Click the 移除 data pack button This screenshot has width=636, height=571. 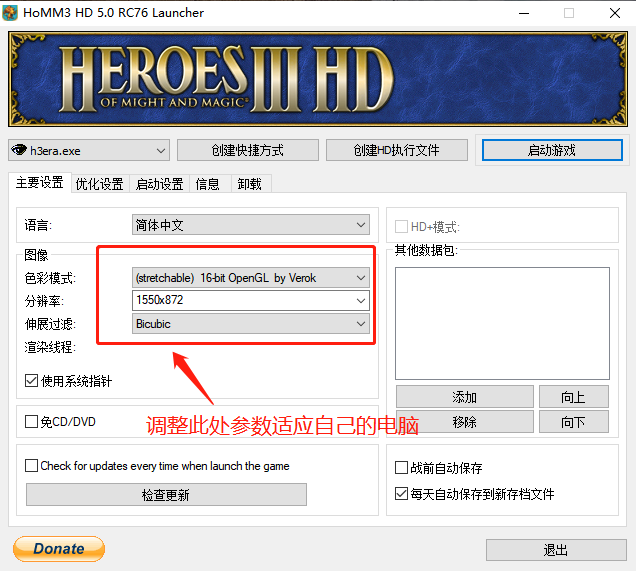(464, 422)
